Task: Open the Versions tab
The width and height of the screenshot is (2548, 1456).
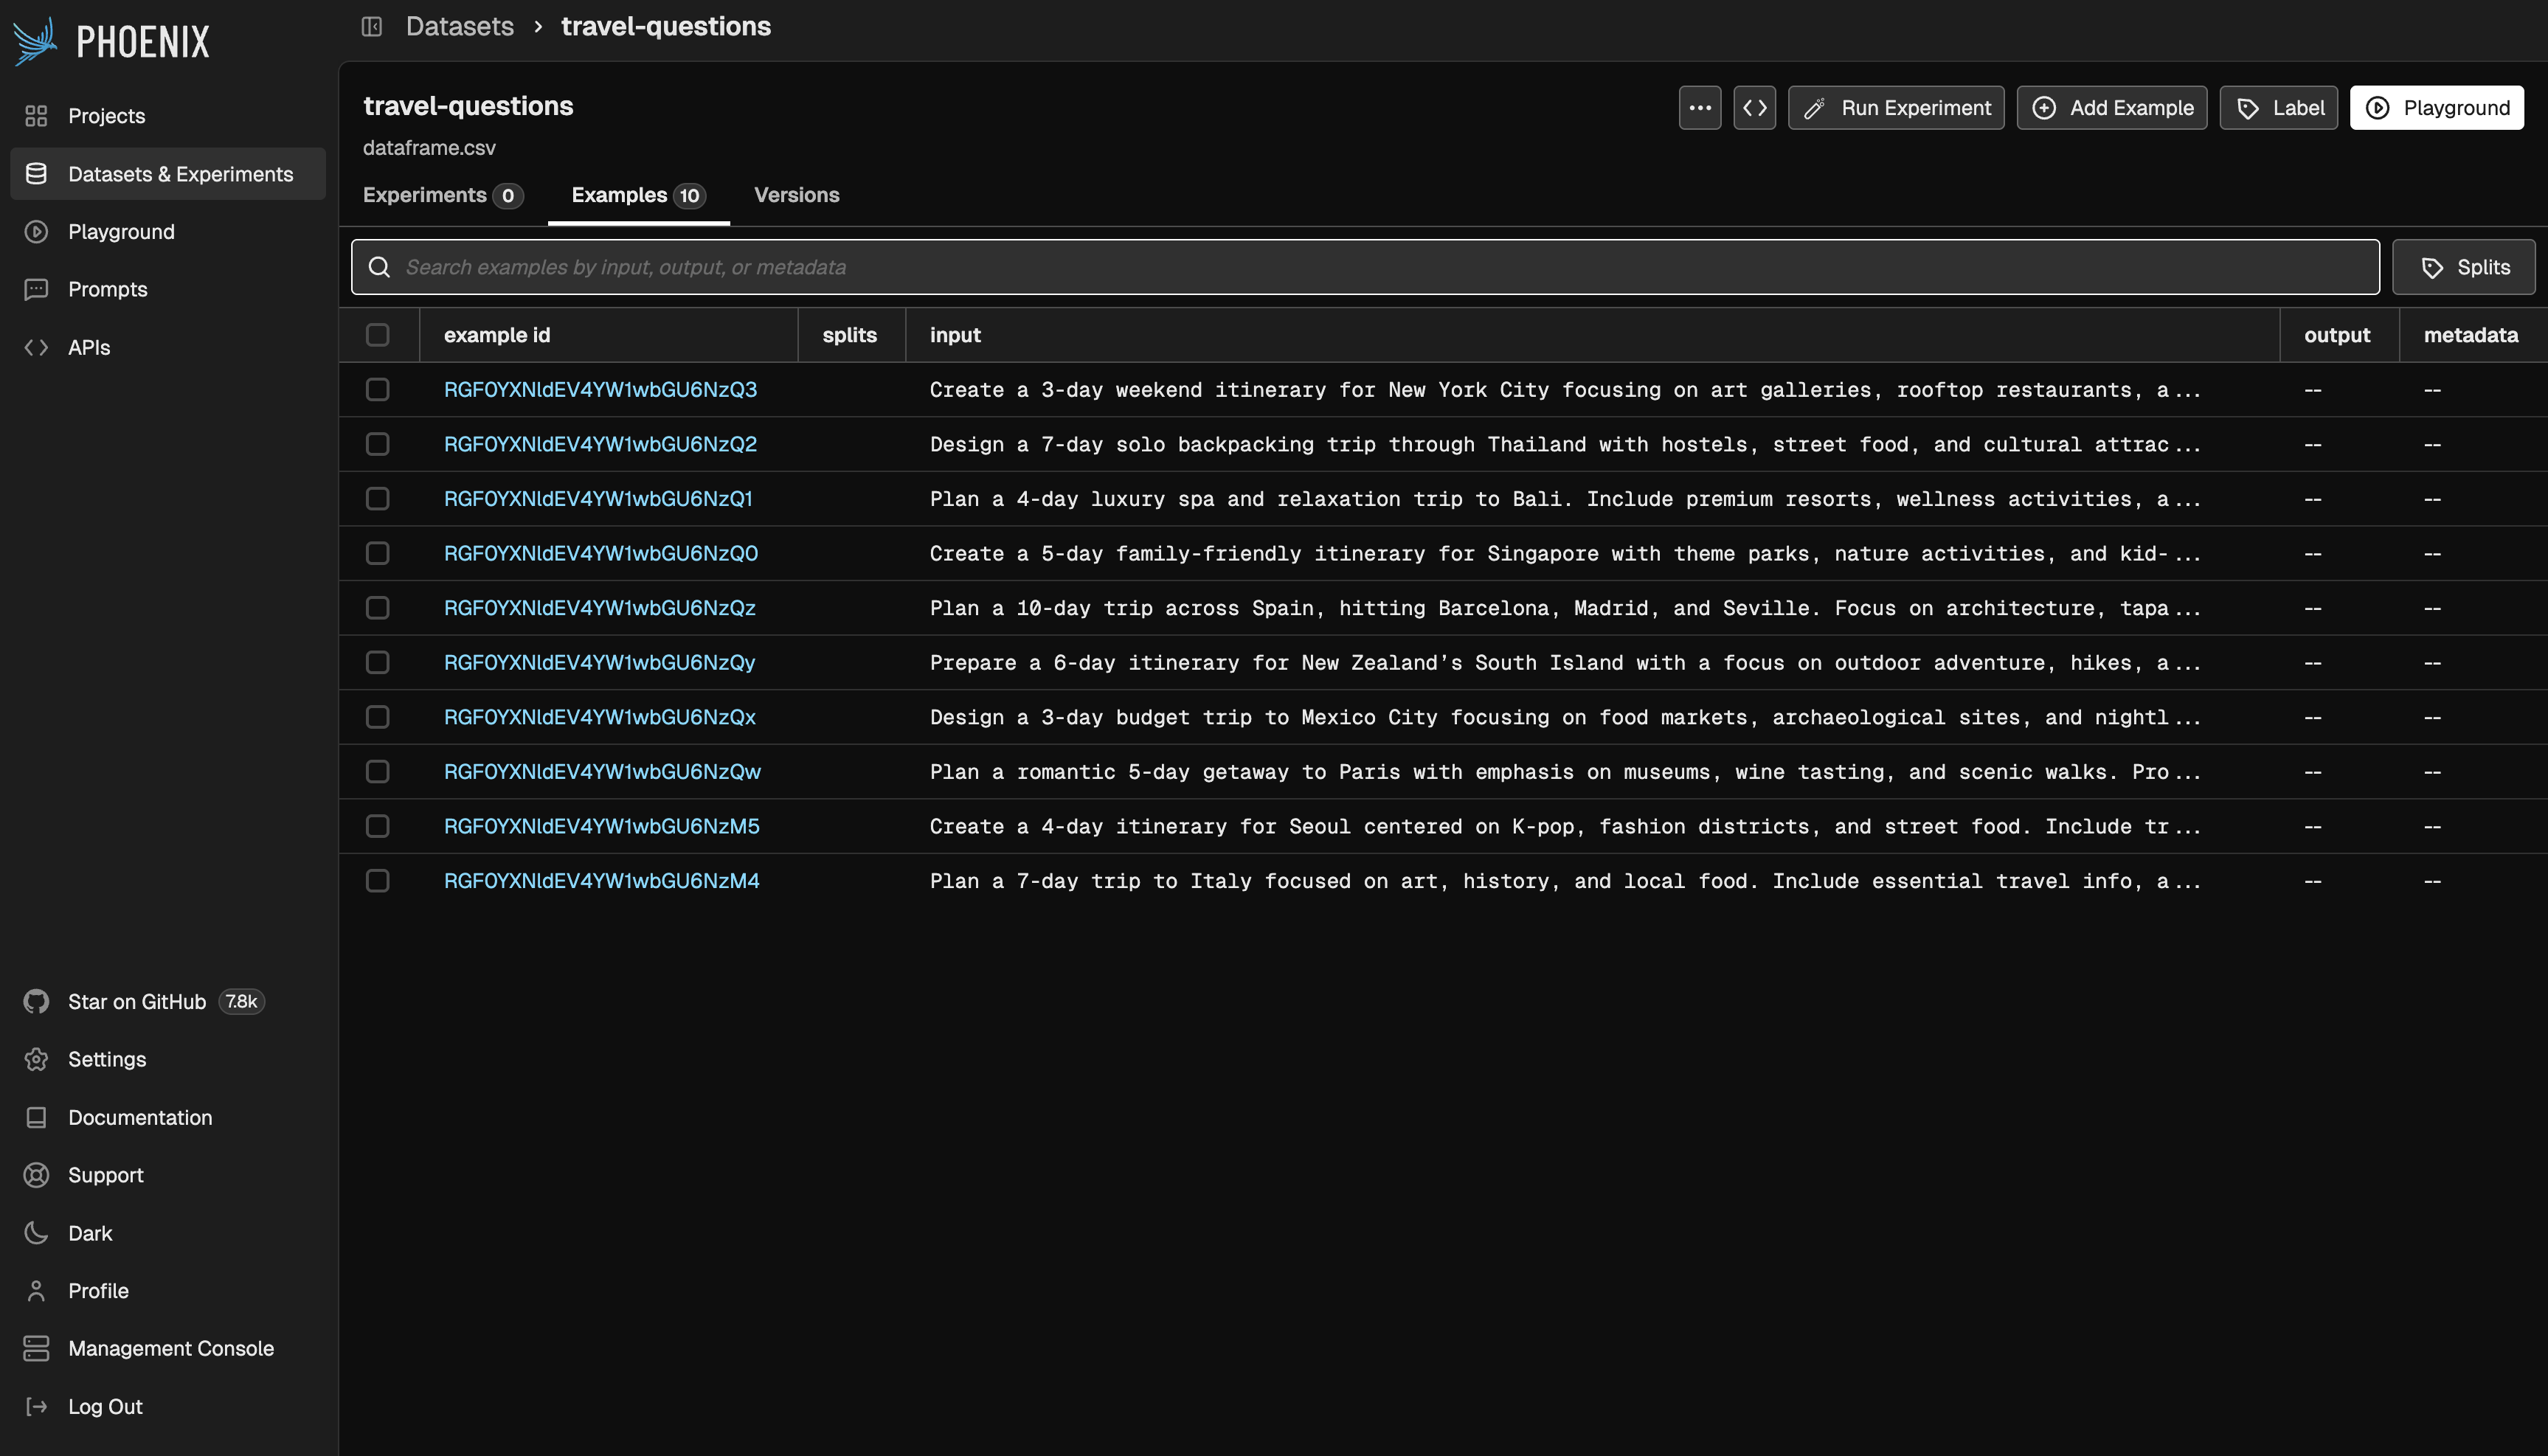Action: (x=797, y=195)
